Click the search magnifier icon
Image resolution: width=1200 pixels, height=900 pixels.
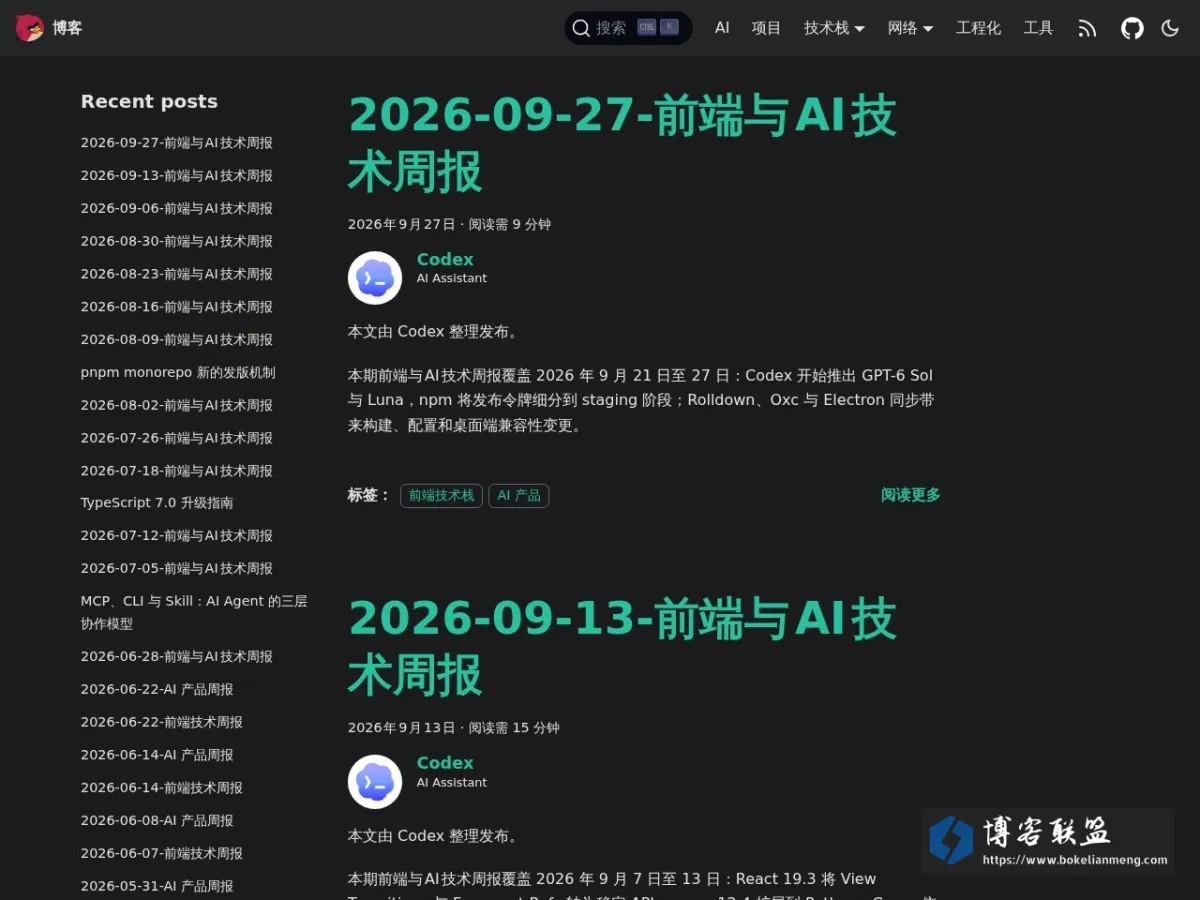pyautogui.click(x=581, y=28)
